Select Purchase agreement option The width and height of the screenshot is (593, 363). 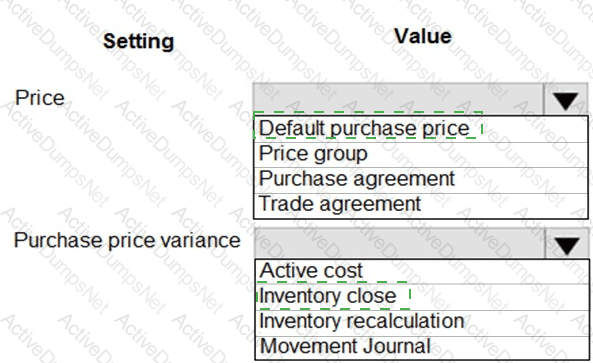[x=421, y=180]
